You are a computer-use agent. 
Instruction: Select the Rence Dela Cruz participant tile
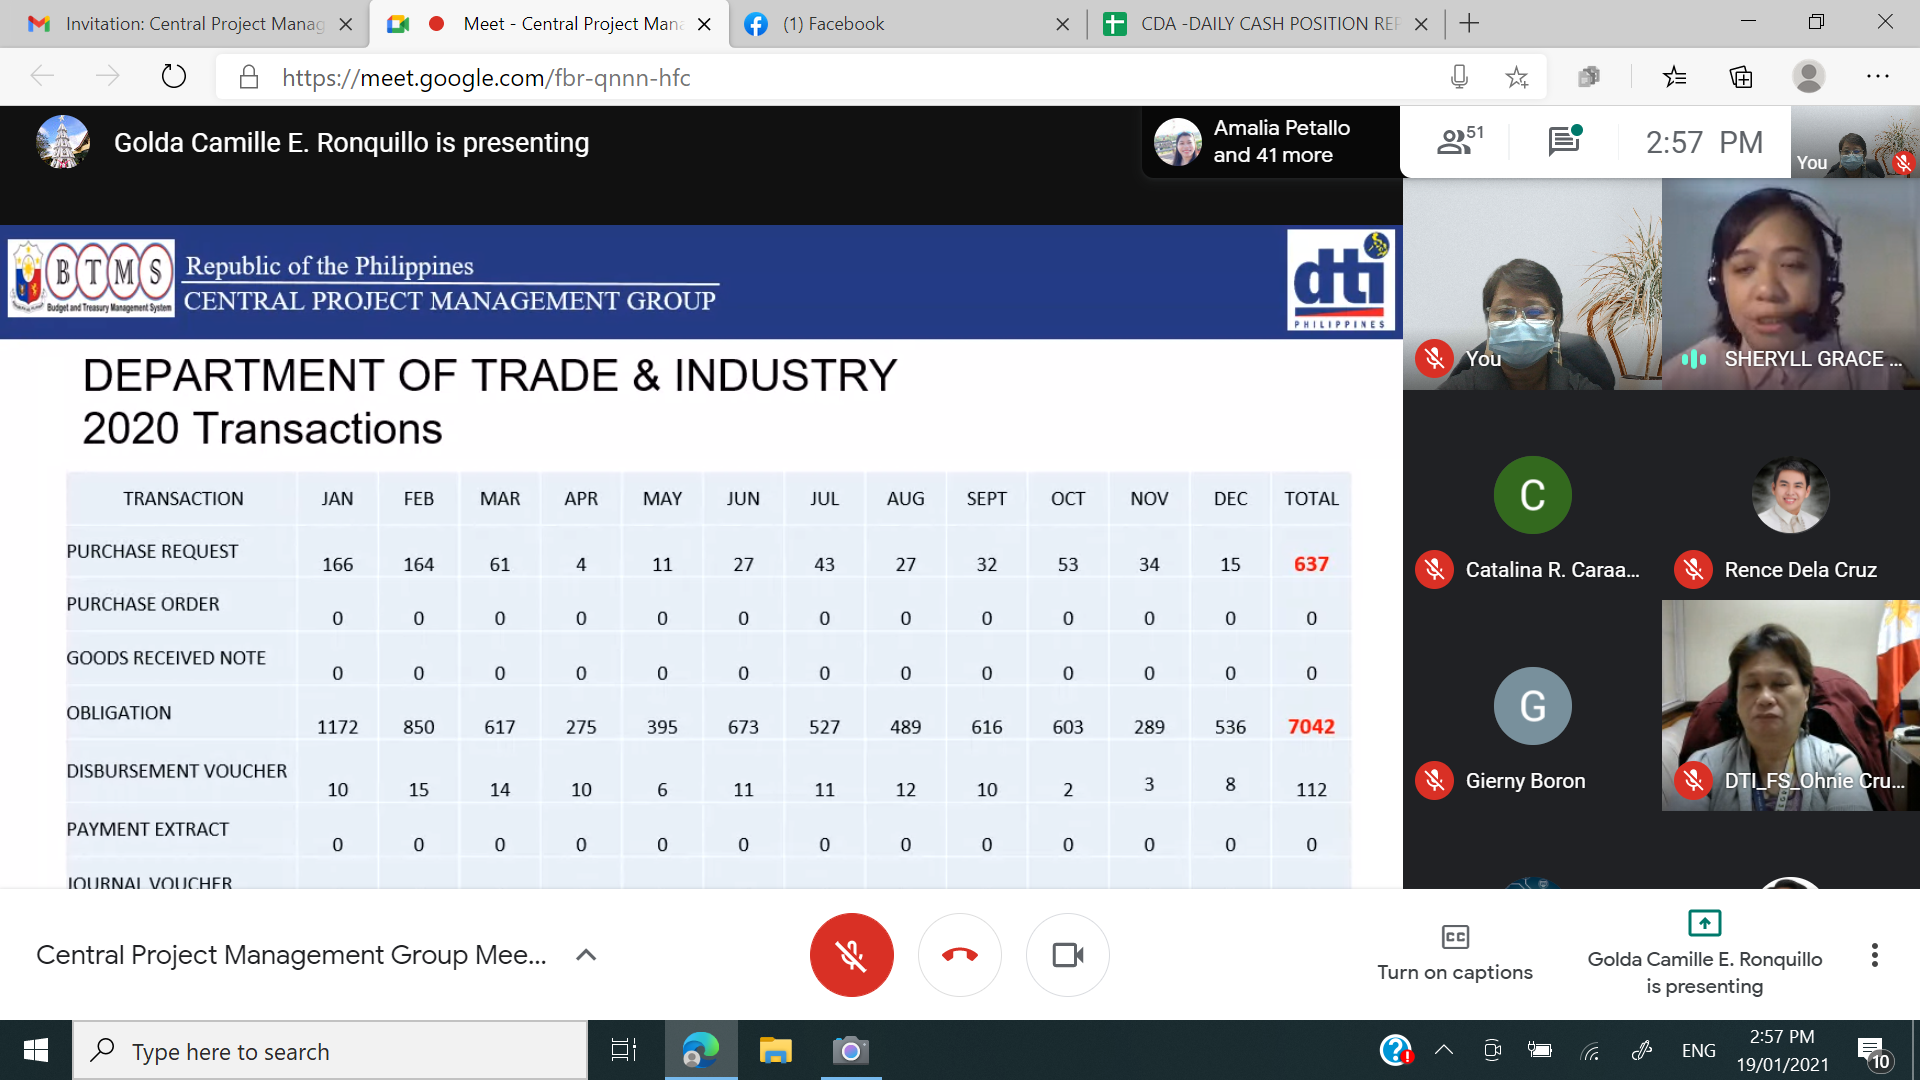1791,495
